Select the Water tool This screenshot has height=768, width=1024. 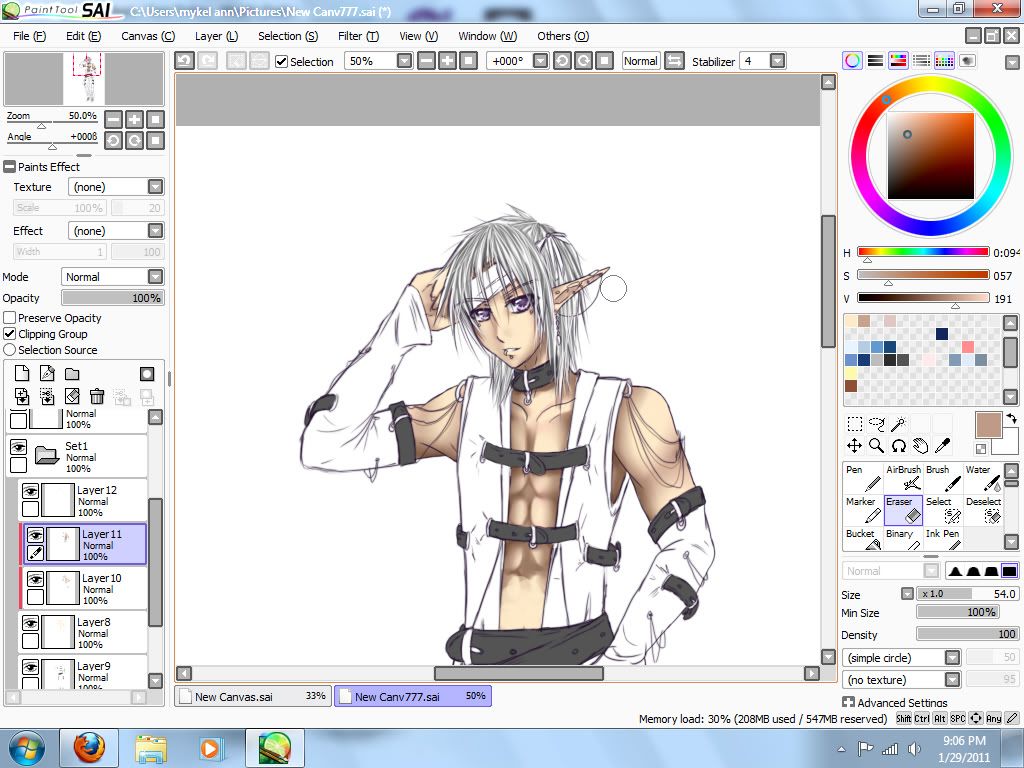click(x=983, y=478)
